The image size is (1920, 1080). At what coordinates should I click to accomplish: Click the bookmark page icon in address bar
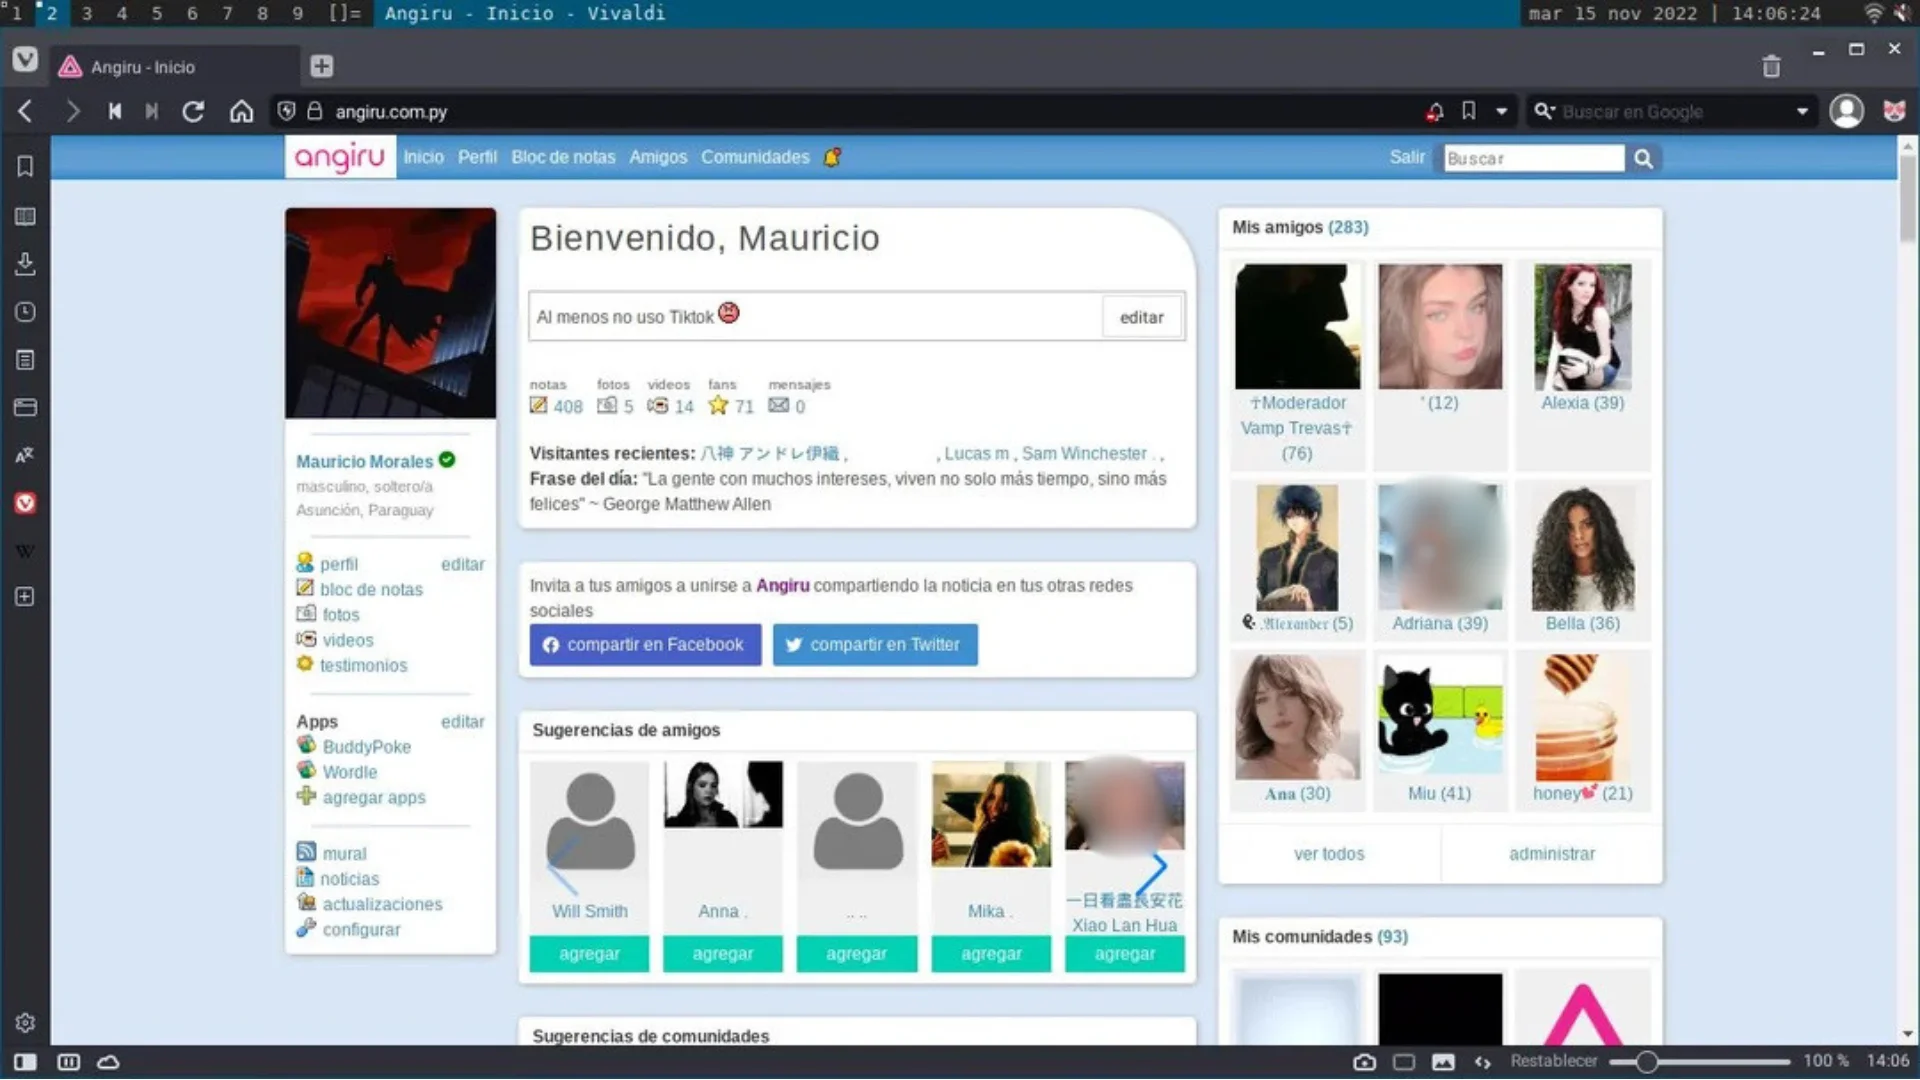[1468, 111]
